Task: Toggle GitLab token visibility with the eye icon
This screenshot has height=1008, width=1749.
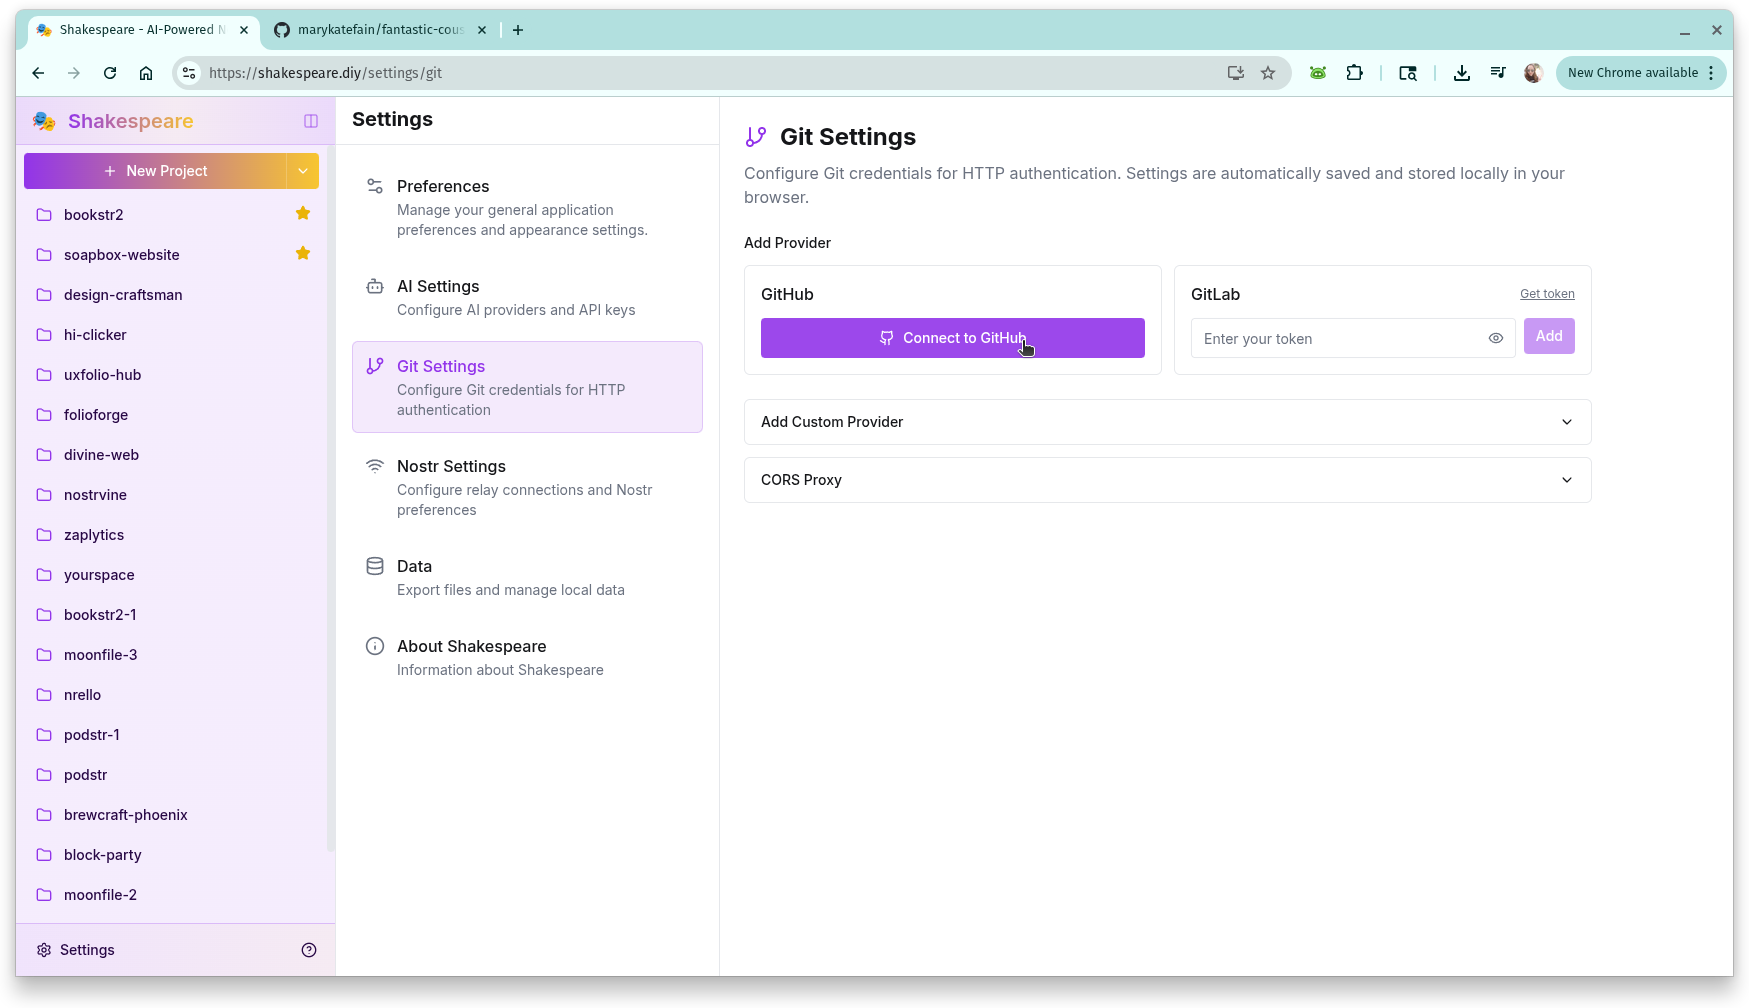Action: (x=1496, y=338)
